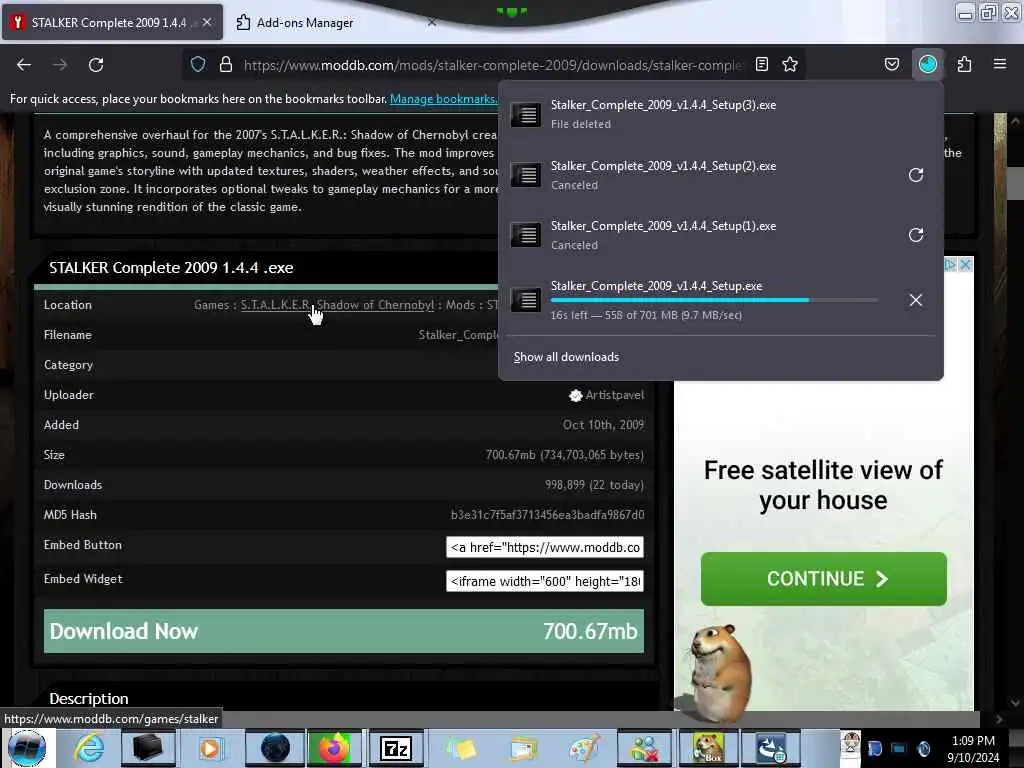
Task: Cancel the in-progress Setup.exe download
Action: pos(916,300)
